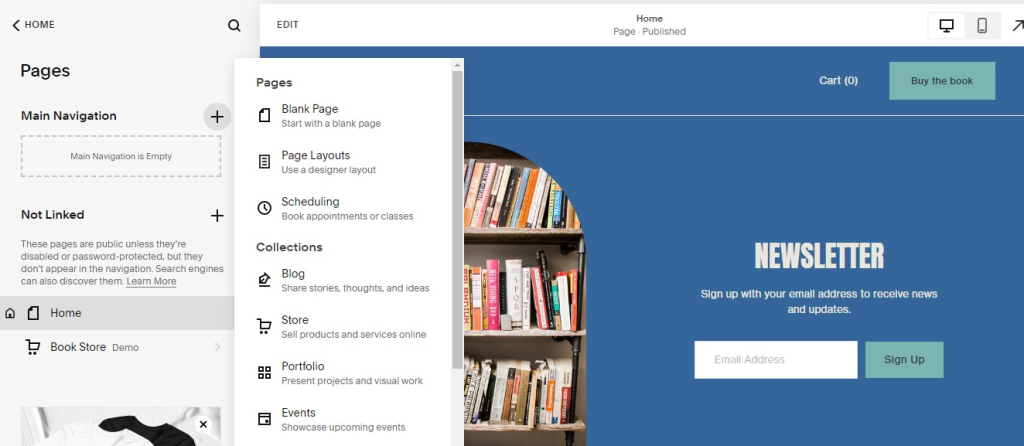
Task: Click the Blog pencil icon
Action: point(264,280)
